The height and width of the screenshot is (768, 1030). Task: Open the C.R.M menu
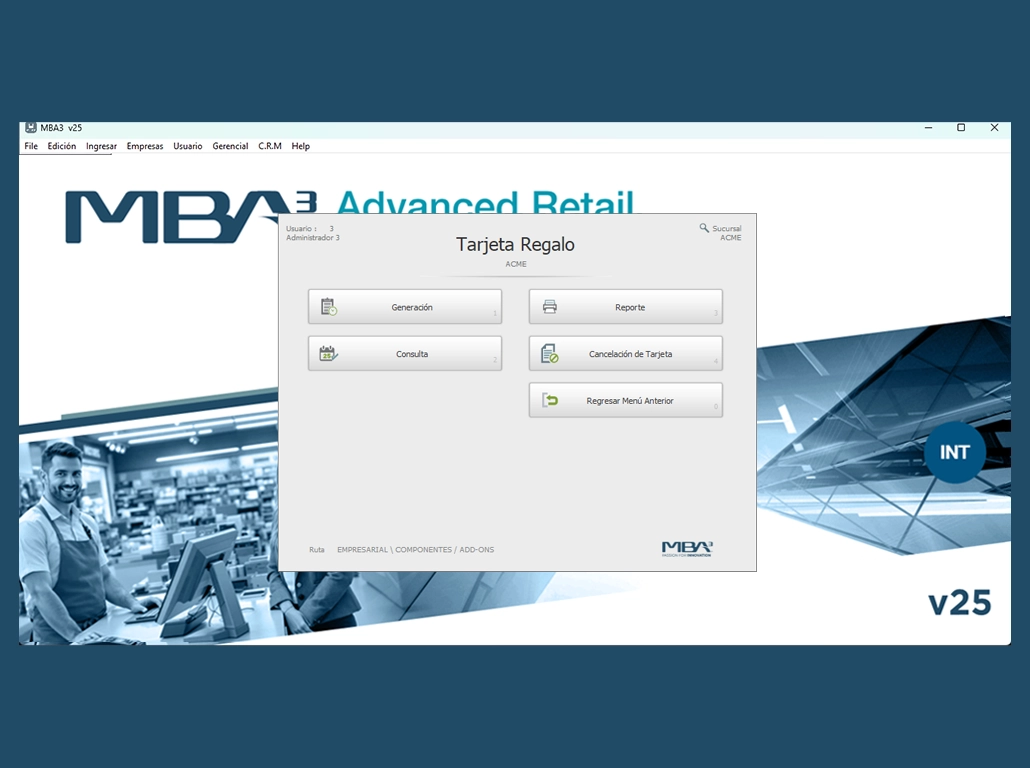(x=270, y=146)
